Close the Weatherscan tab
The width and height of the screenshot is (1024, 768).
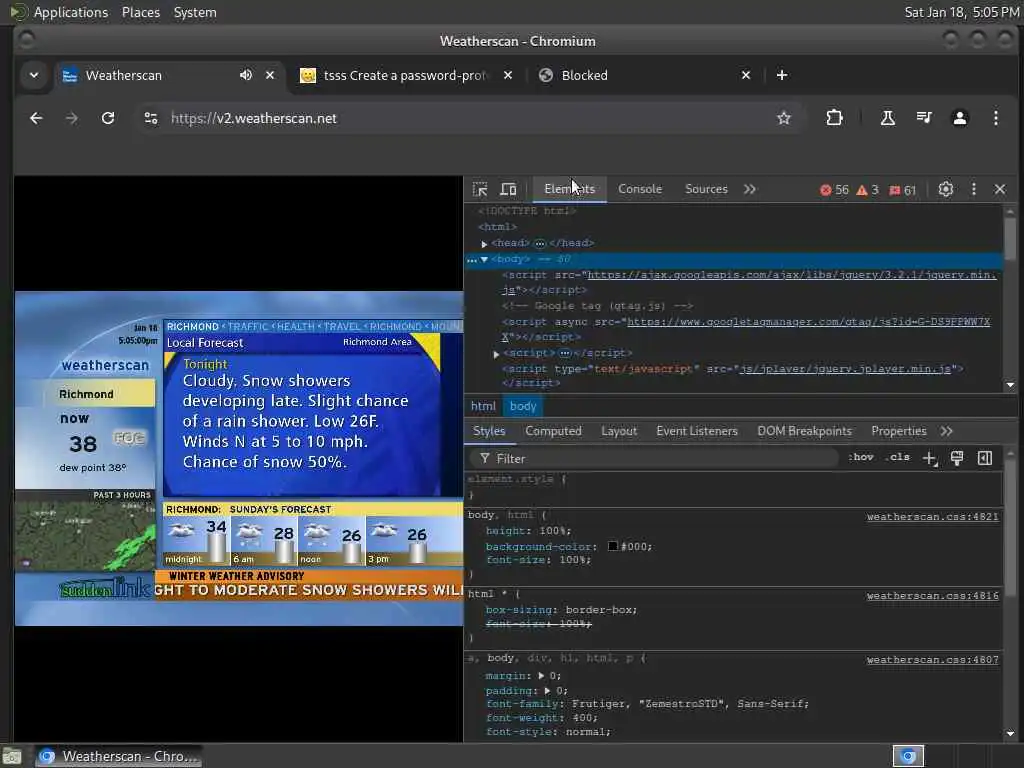click(x=270, y=75)
